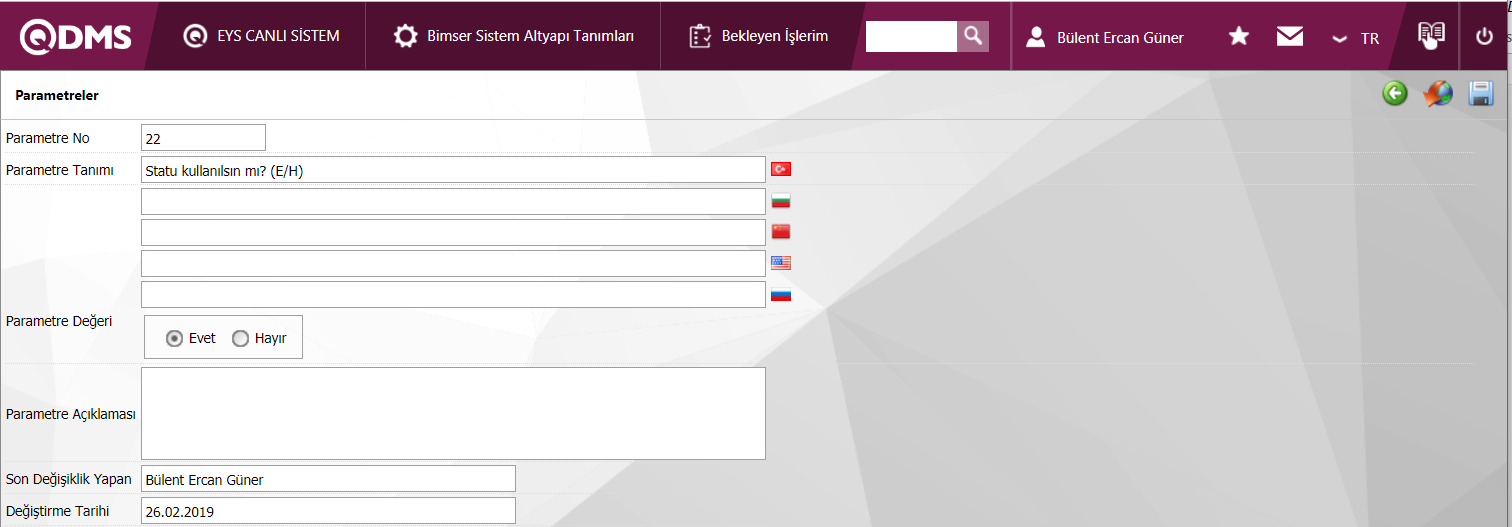Click the Parametre Tanımı label
The height and width of the screenshot is (527, 1512).
pyautogui.click(x=59, y=170)
